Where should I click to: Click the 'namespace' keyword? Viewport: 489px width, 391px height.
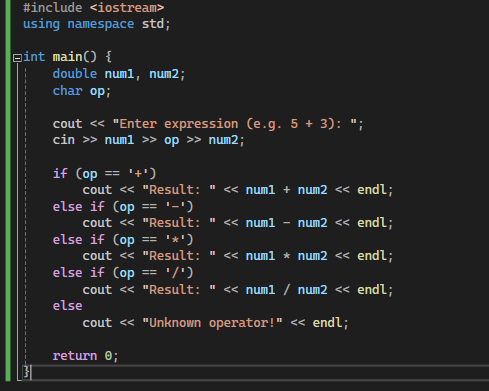tap(101, 24)
